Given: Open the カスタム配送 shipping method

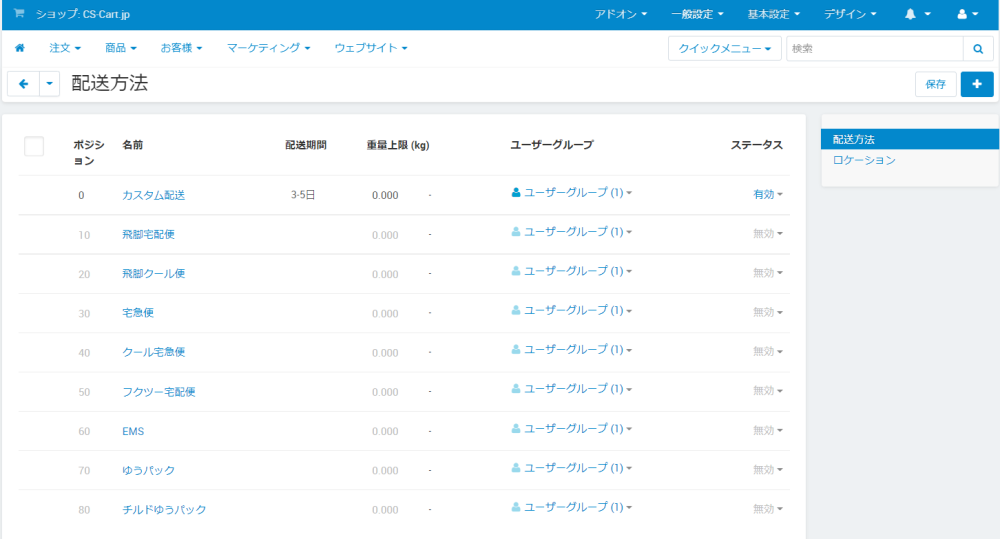Looking at the screenshot, I should (x=154, y=195).
